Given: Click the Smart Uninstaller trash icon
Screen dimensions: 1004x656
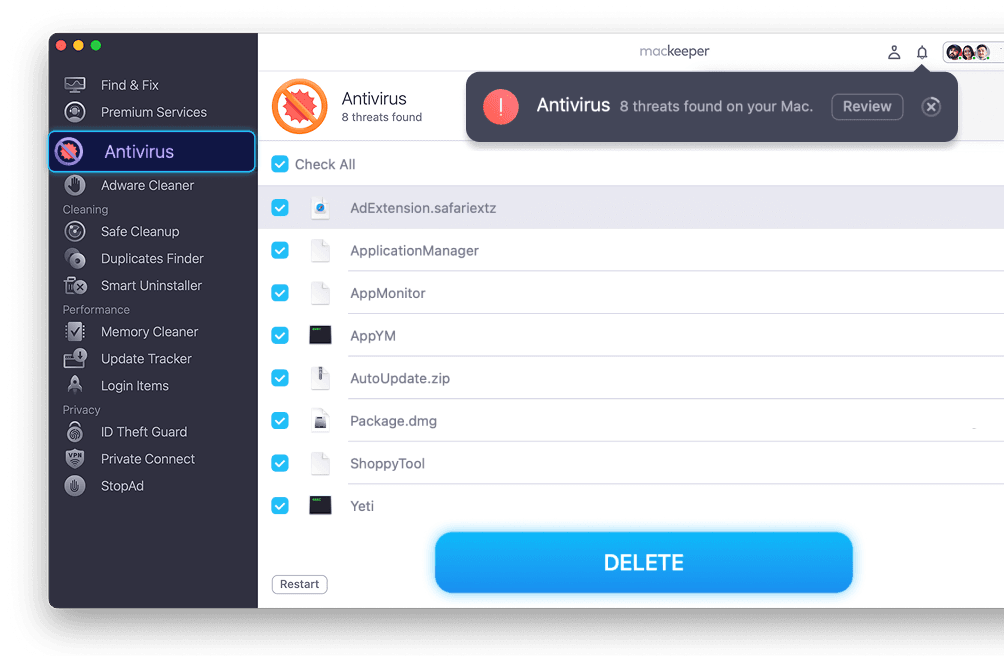Looking at the screenshot, I should pyautogui.click(x=75, y=285).
